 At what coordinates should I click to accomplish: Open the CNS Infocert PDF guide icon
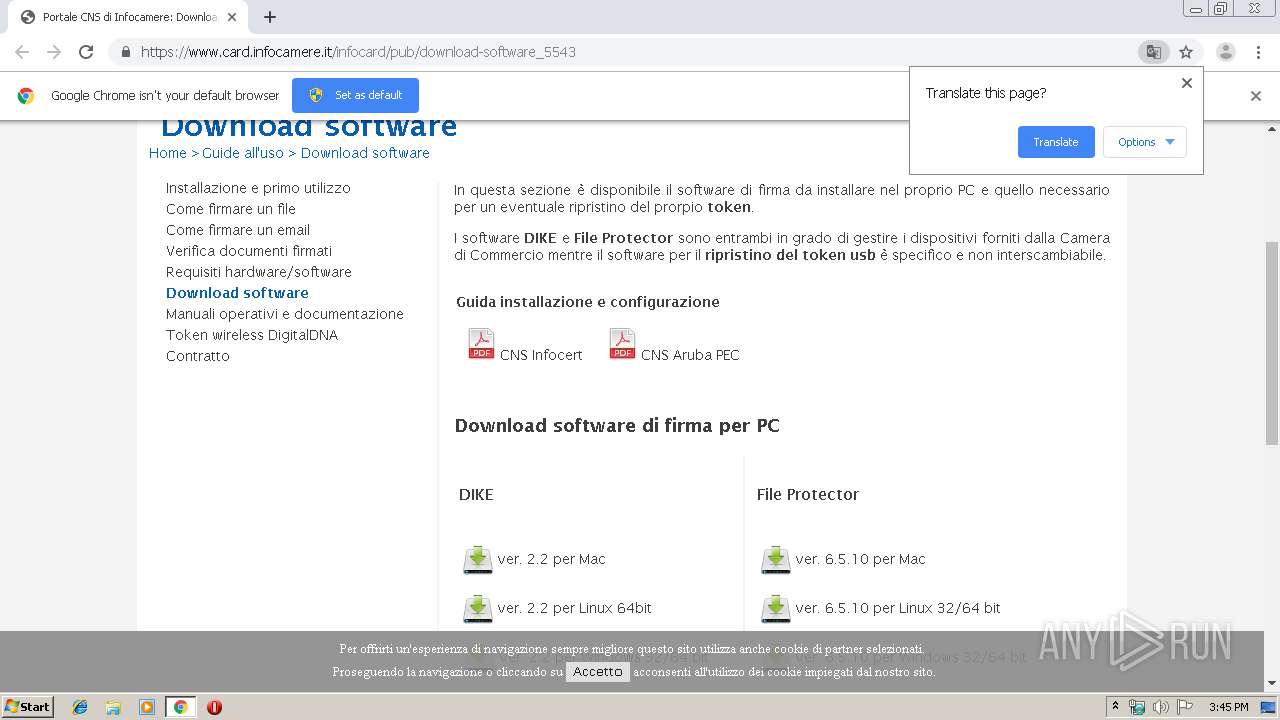(481, 344)
